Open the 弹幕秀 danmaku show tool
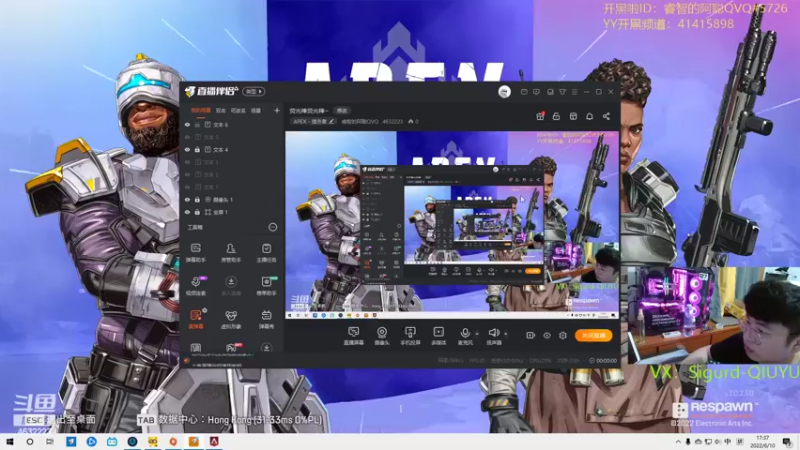 (266, 319)
